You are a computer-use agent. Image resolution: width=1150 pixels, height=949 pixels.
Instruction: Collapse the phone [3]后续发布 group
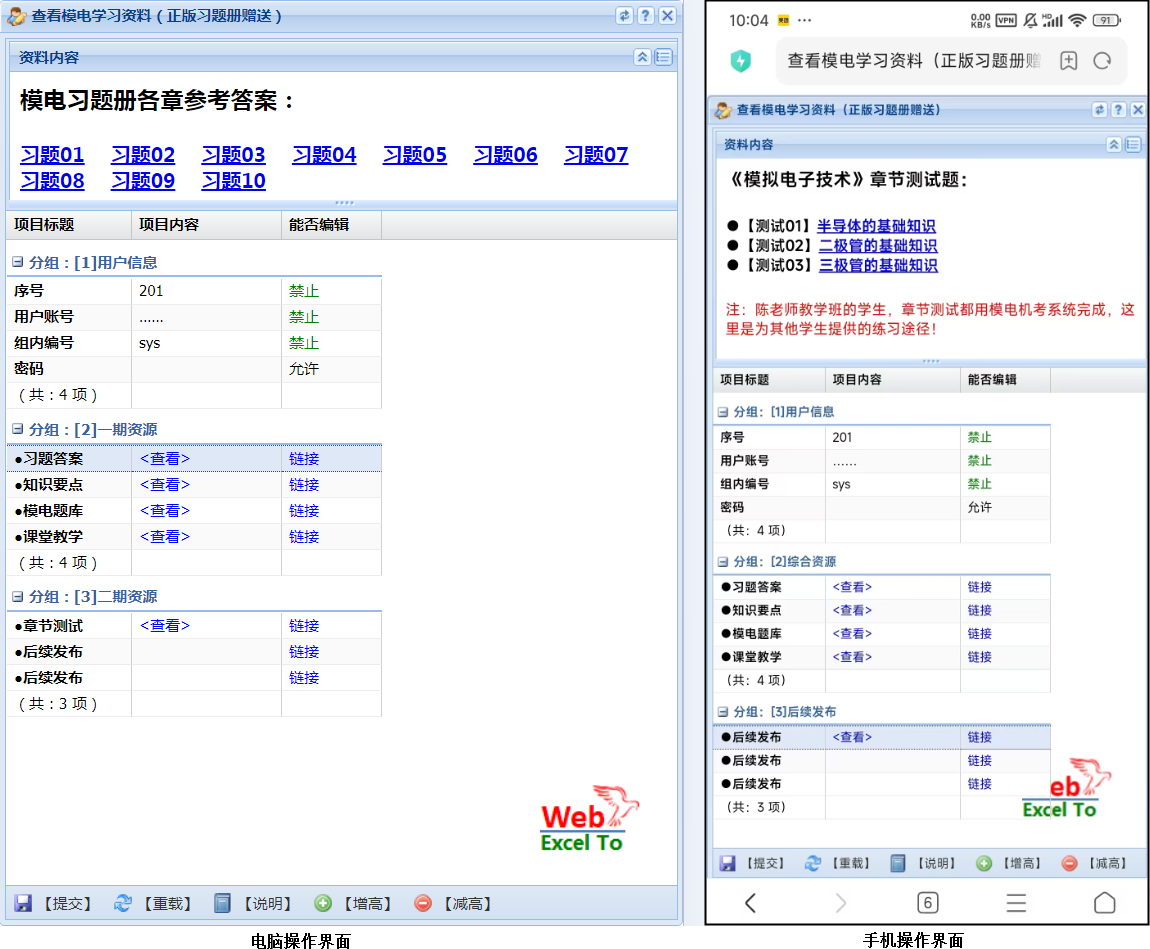(723, 712)
